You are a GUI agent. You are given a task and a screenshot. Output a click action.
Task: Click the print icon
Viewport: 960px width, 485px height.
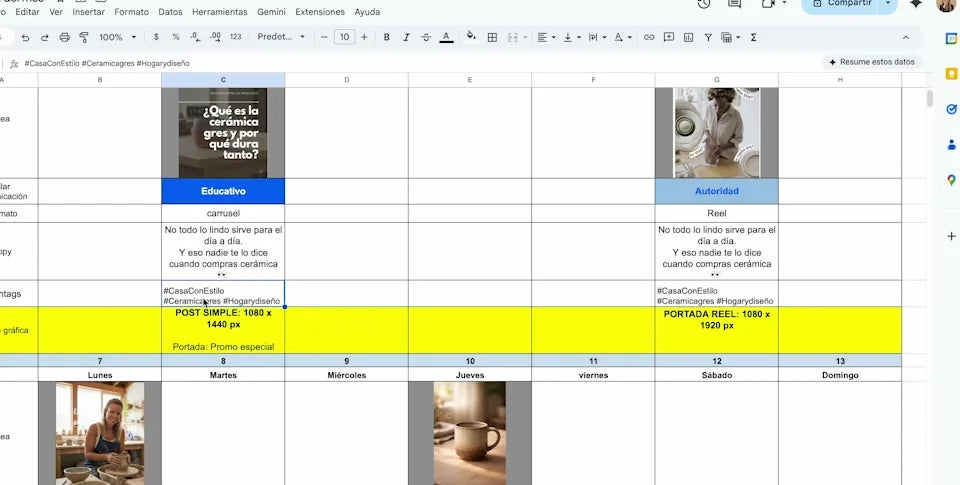pos(64,37)
